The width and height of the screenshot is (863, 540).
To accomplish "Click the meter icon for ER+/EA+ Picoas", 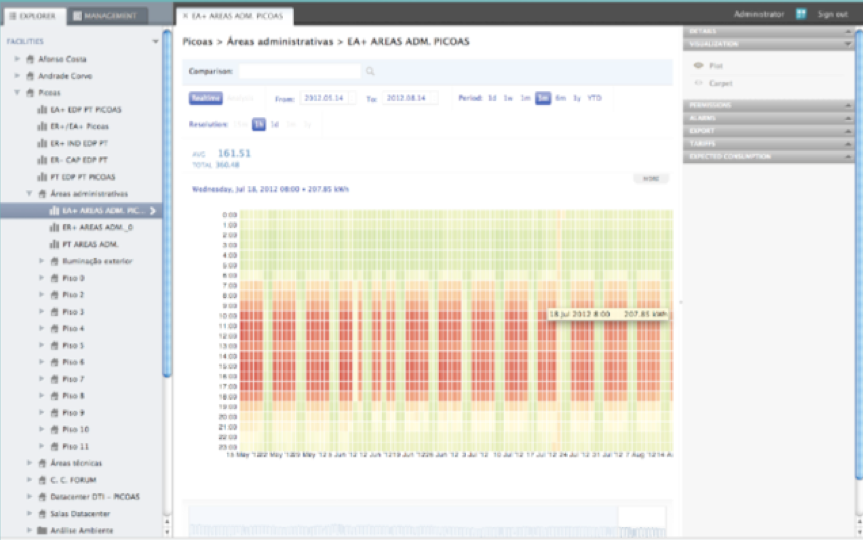I will coord(42,126).
